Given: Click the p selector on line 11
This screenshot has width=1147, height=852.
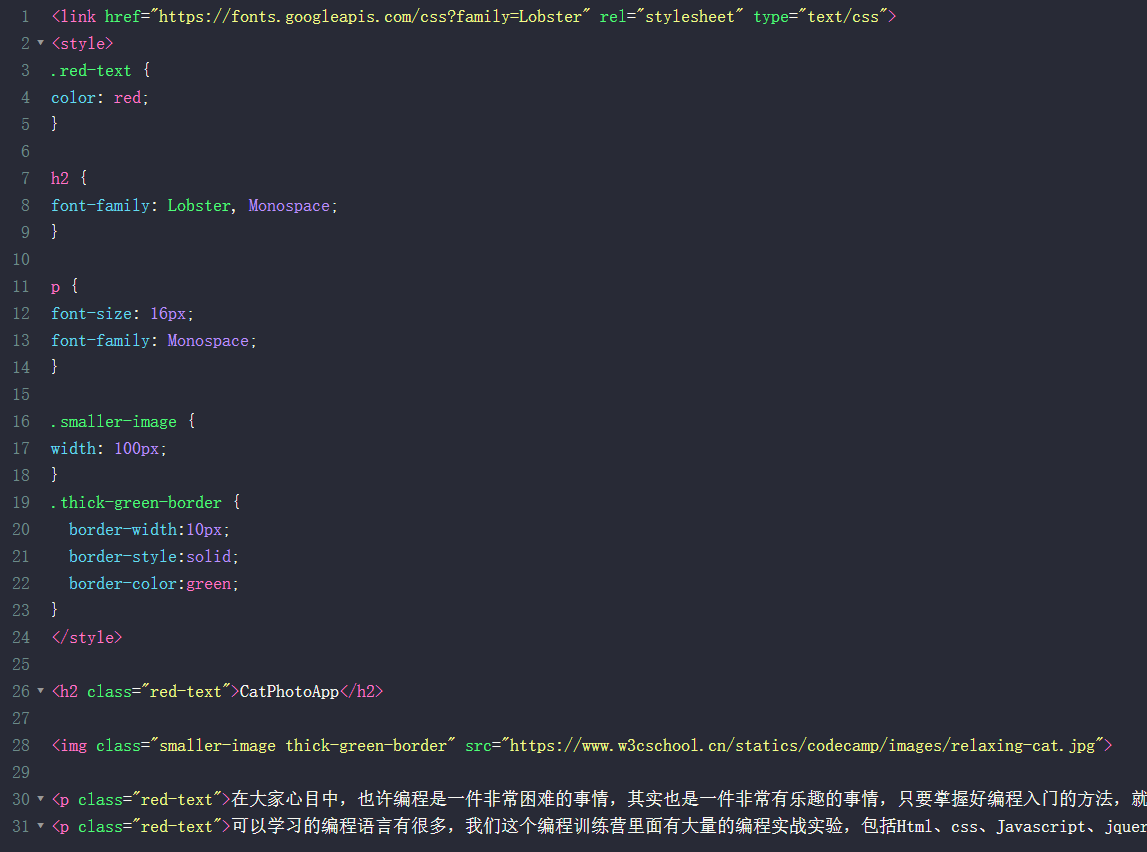Looking at the screenshot, I should [55, 287].
